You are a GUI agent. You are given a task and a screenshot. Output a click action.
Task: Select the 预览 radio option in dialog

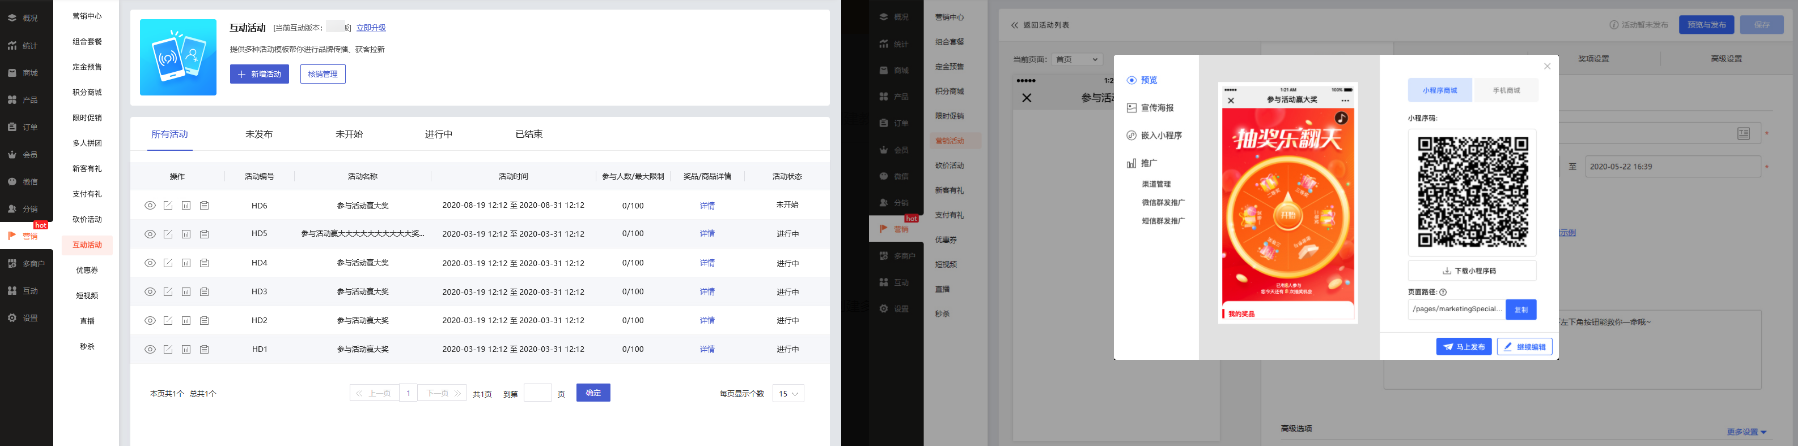[x=1142, y=80]
